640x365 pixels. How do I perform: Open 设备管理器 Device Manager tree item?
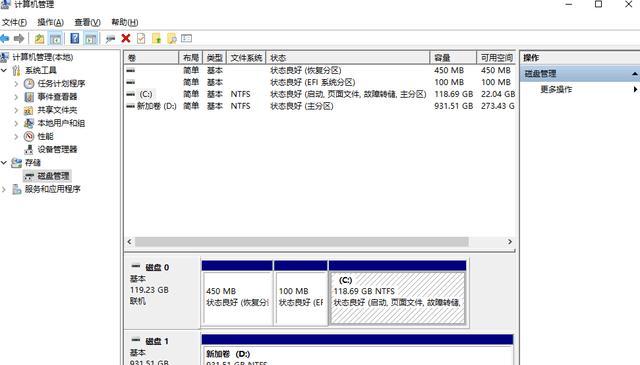pos(58,149)
